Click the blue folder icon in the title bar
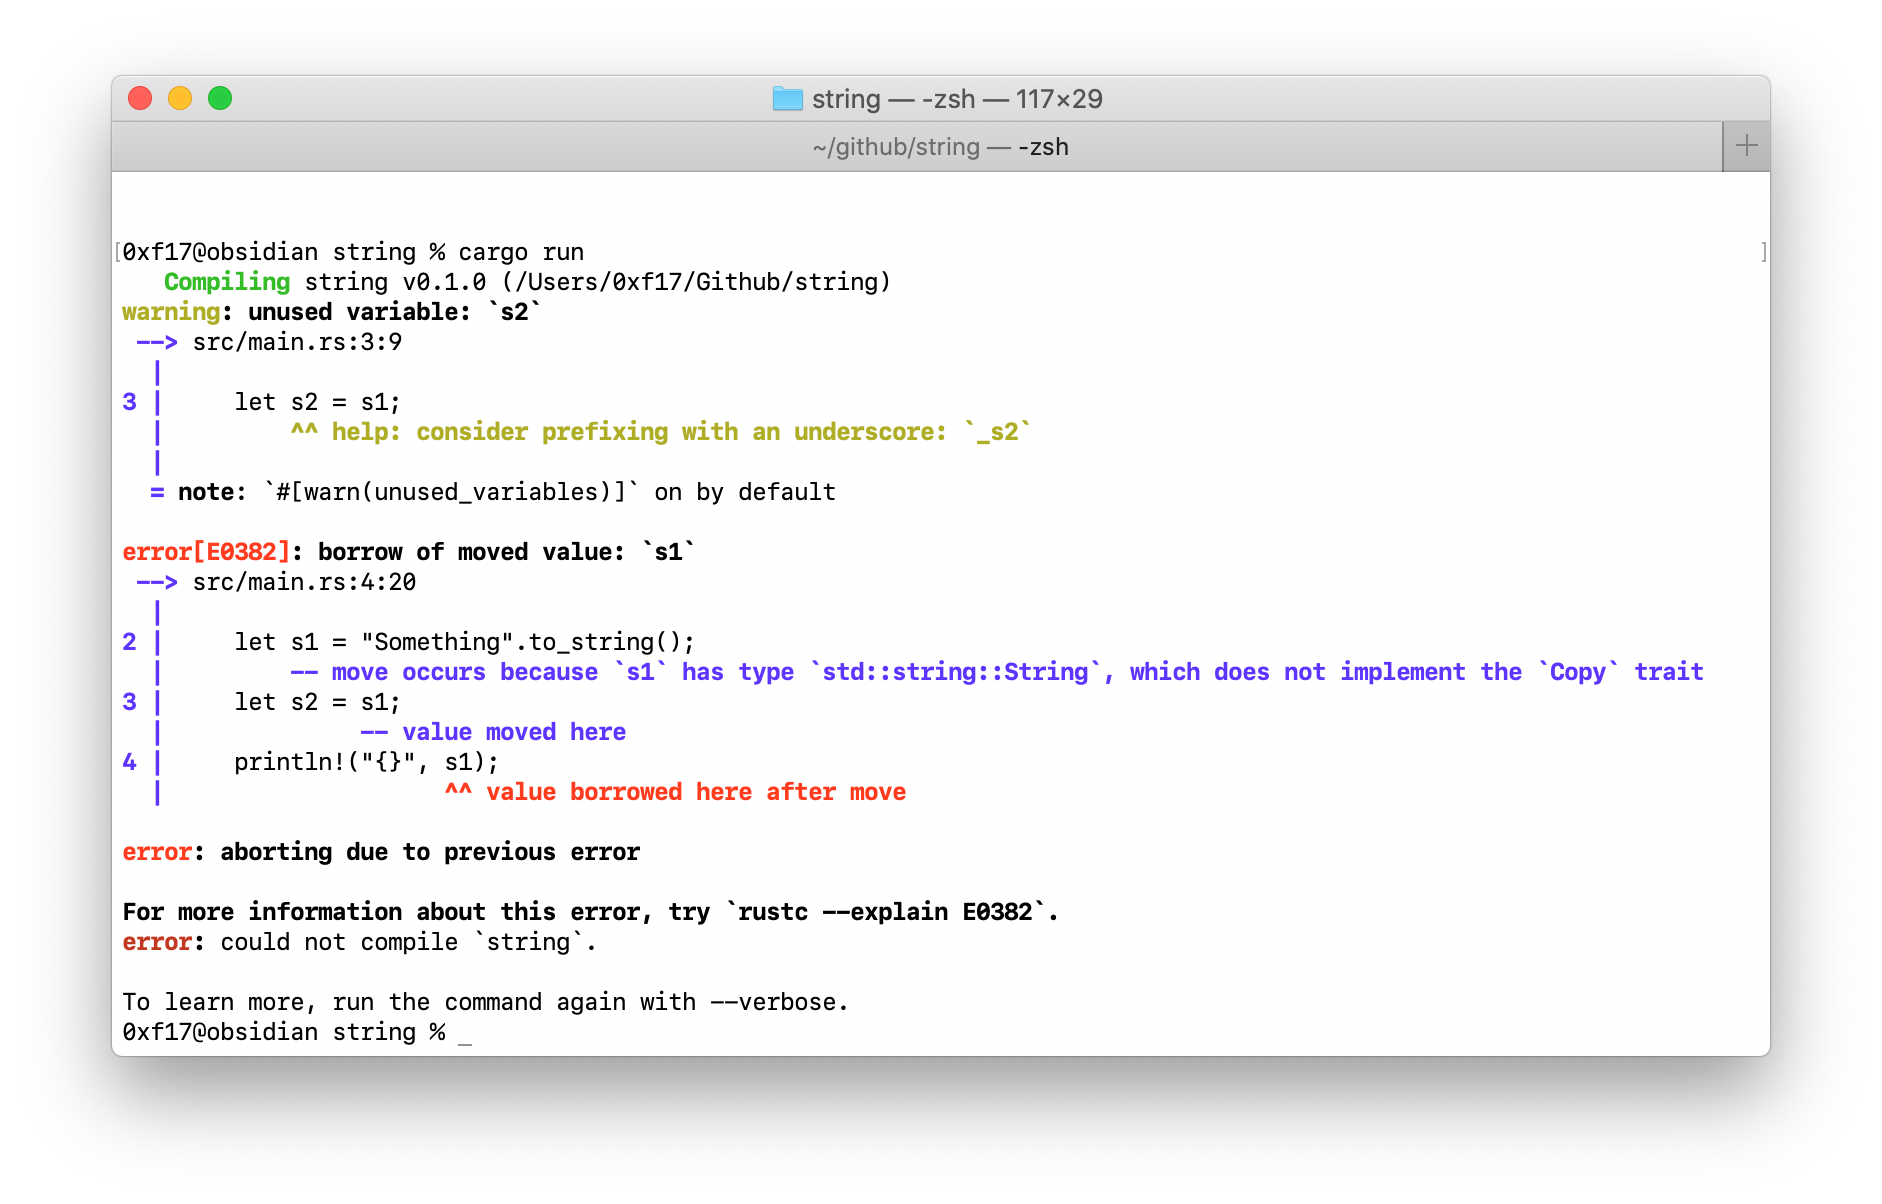Viewport: 1882px width, 1204px height. pos(787,99)
